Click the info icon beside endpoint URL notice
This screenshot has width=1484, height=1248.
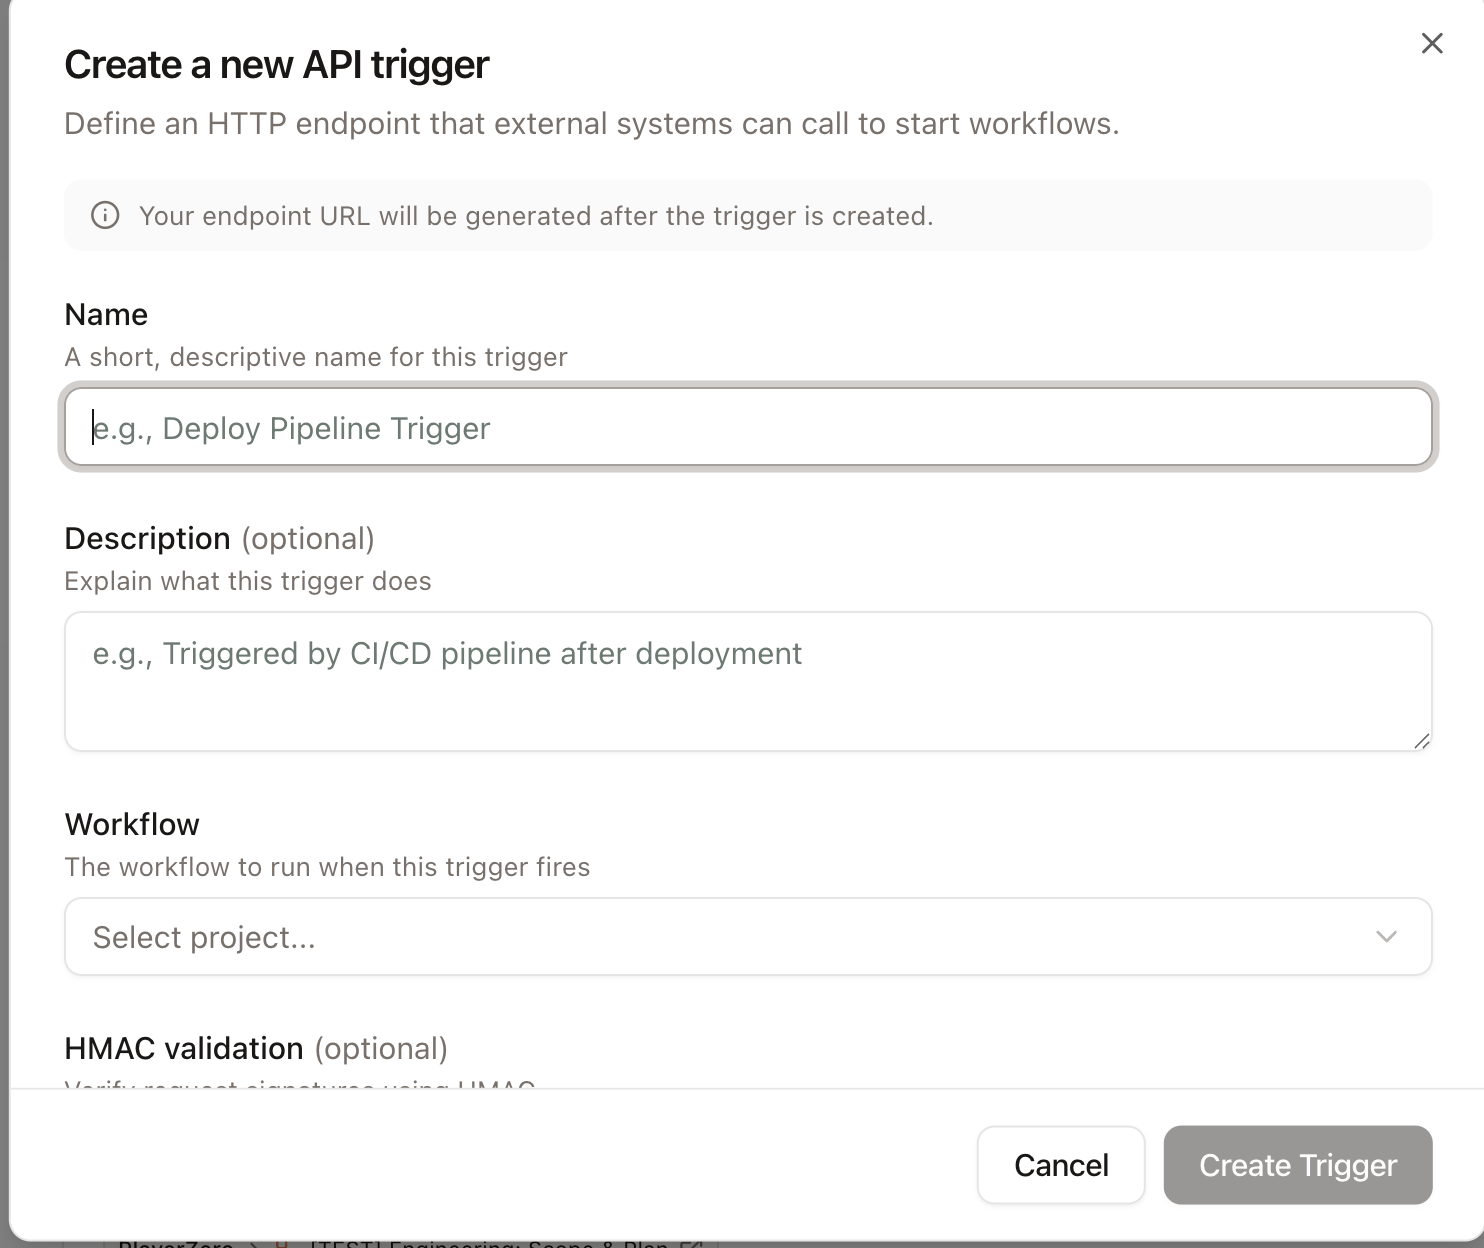coord(105,216)
